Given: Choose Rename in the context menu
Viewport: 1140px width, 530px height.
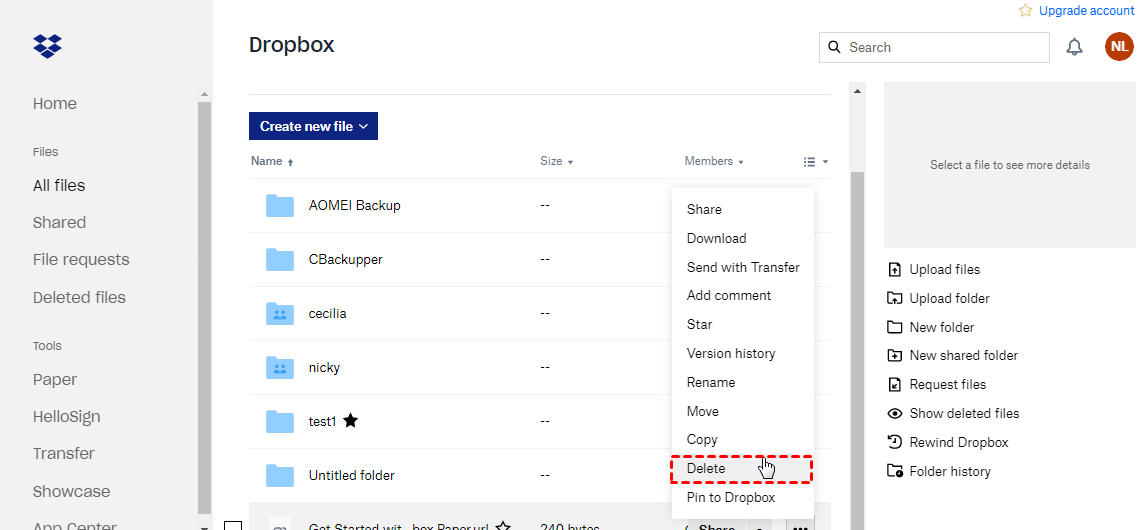Looking at the screenshot, I should pos(710,382).
